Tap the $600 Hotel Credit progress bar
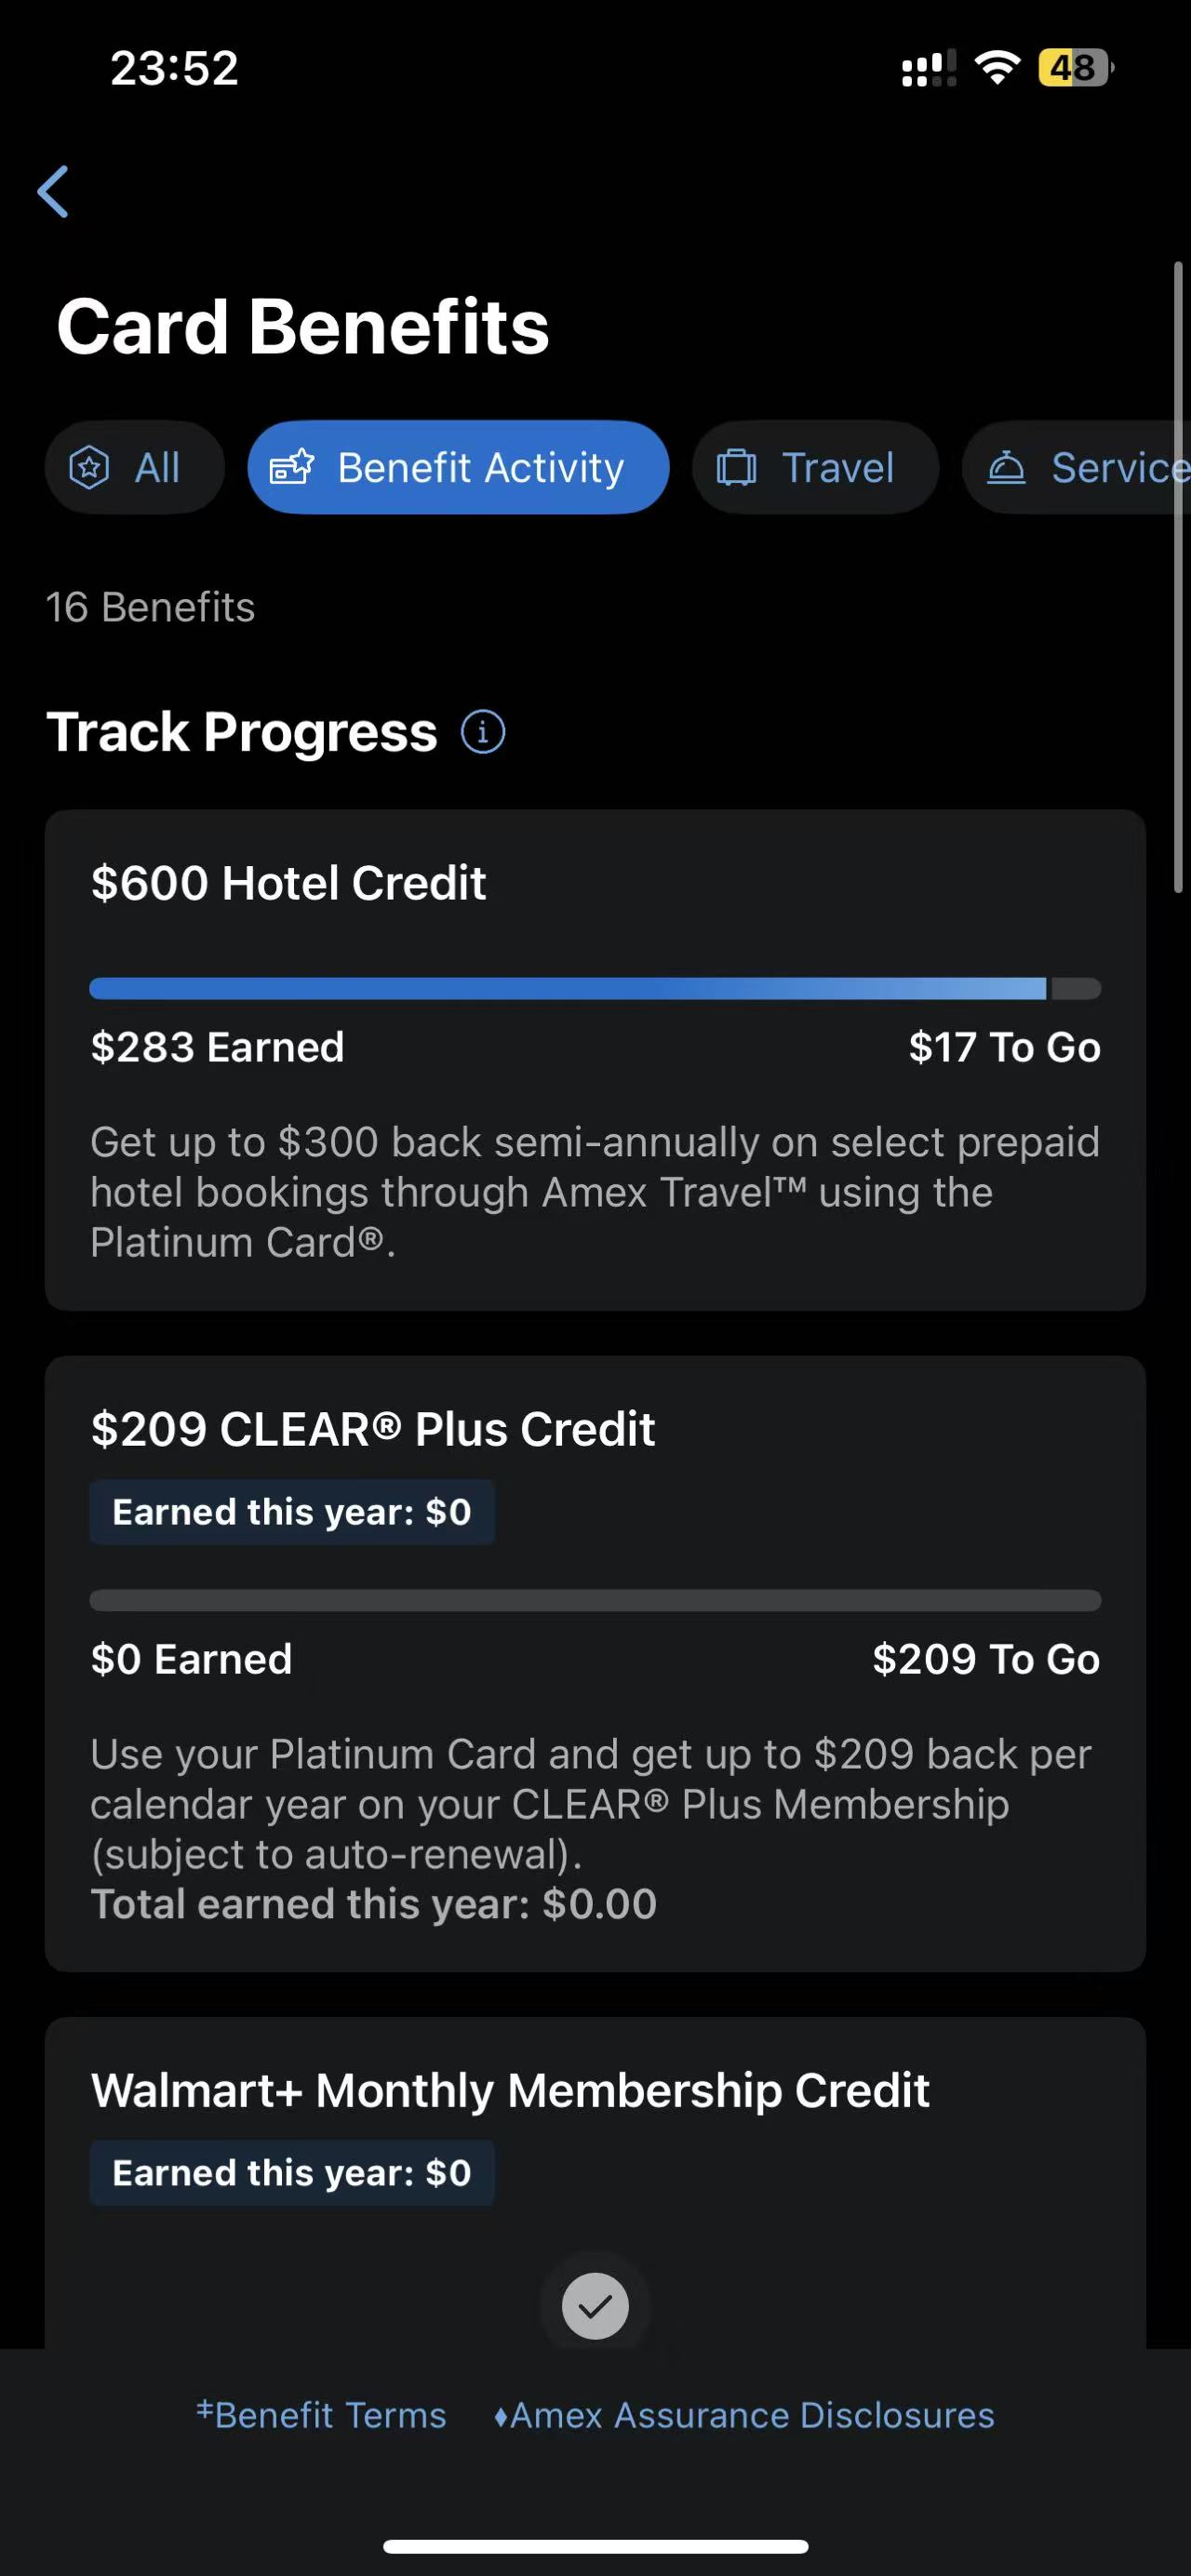This screenshot has height=2576, width=1191. [595, 988]
